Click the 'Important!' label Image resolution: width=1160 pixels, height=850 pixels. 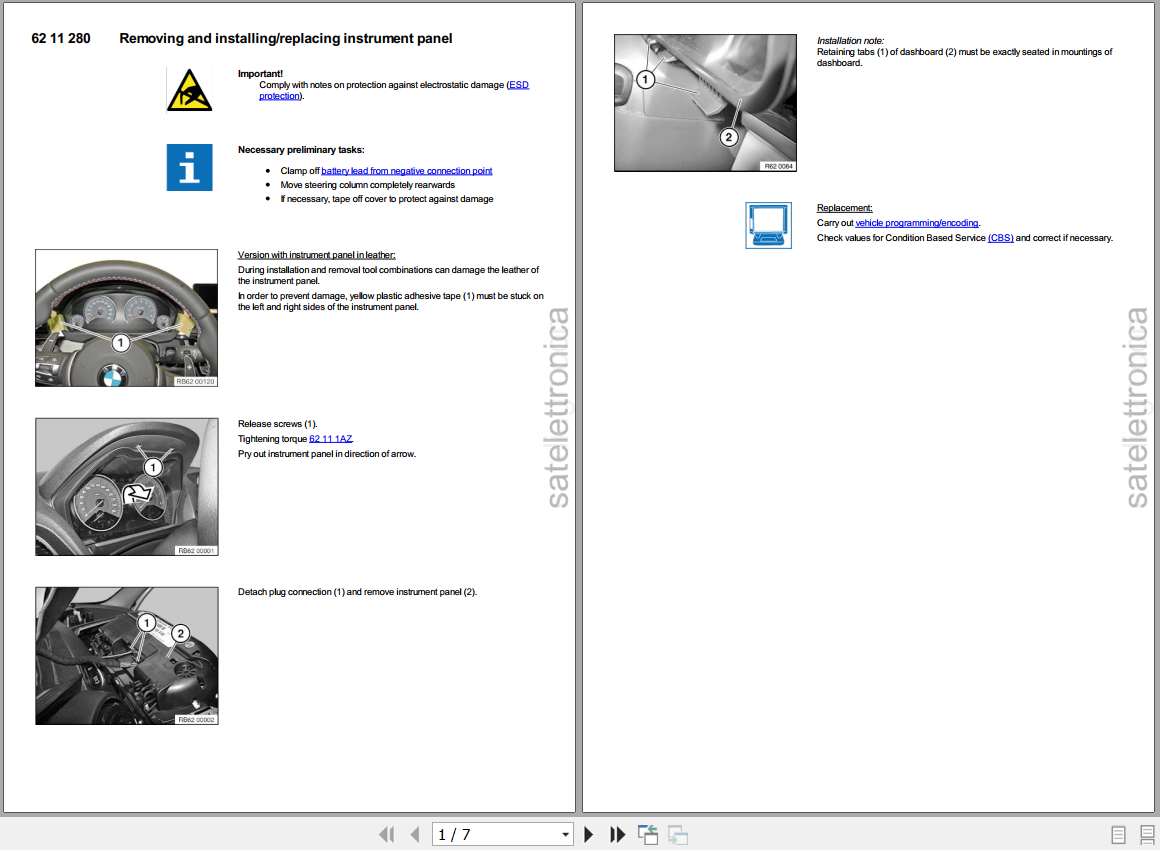tap(260, 74)
